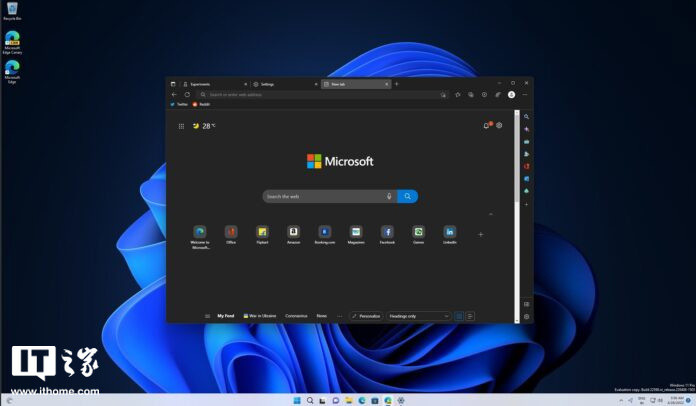Image resolution: width=696 pixels, height=406 pixels.
Task: Open the weather widget showing 28°
Action: tap(204, 126)
